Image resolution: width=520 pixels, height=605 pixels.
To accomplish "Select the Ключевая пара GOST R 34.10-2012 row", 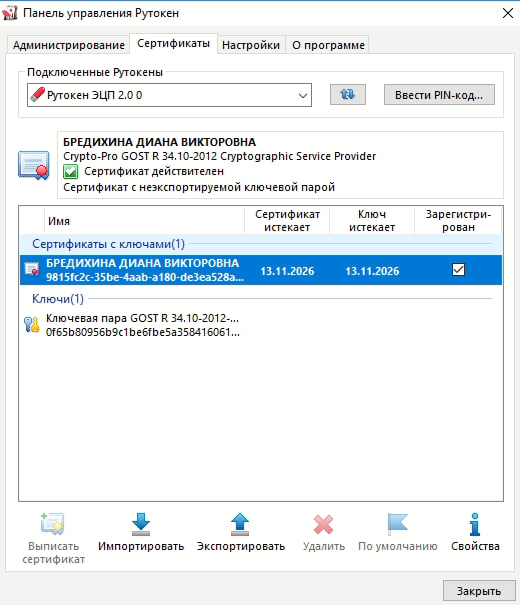I will (261, 325).
